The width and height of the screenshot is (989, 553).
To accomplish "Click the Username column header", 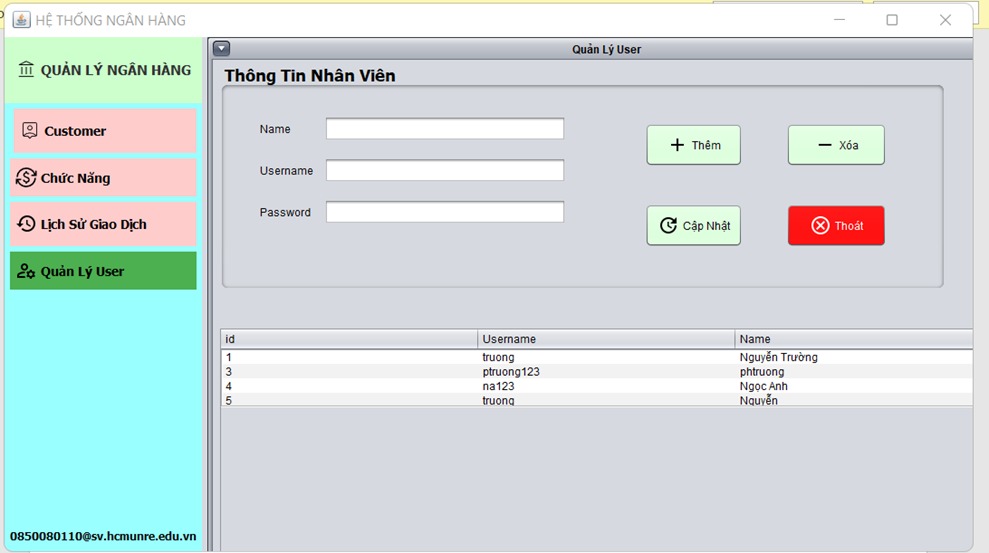I will point(606,339).
